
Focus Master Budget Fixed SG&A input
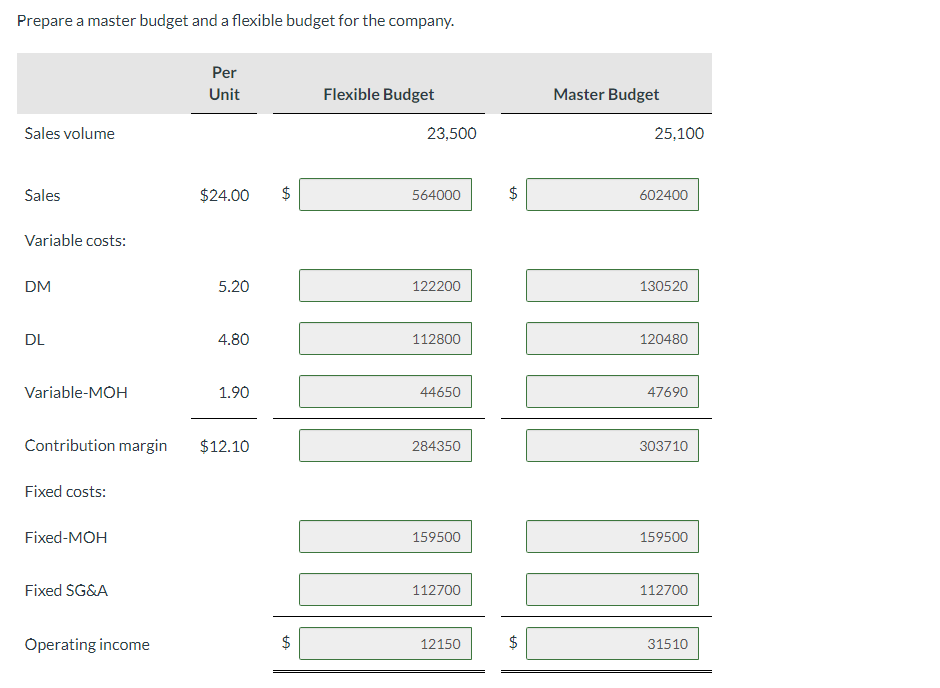[612, 590]
